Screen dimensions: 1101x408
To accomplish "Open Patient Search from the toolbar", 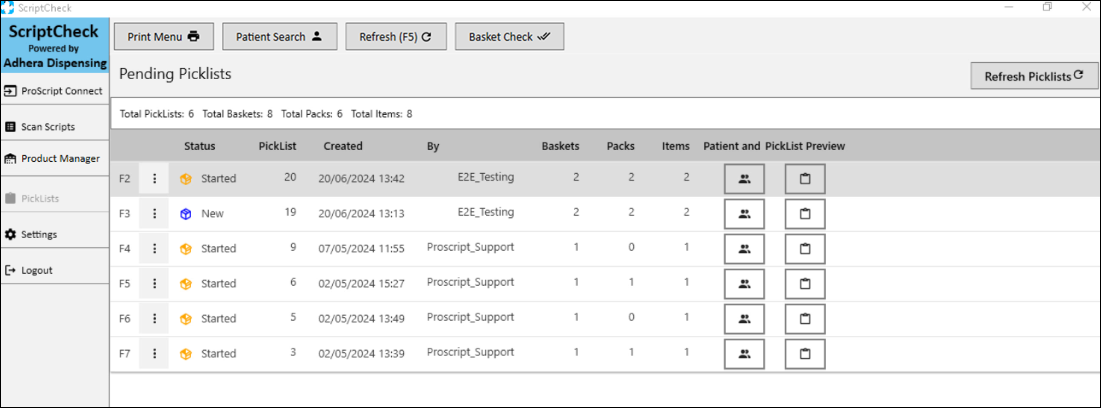I will click(279, 37).
